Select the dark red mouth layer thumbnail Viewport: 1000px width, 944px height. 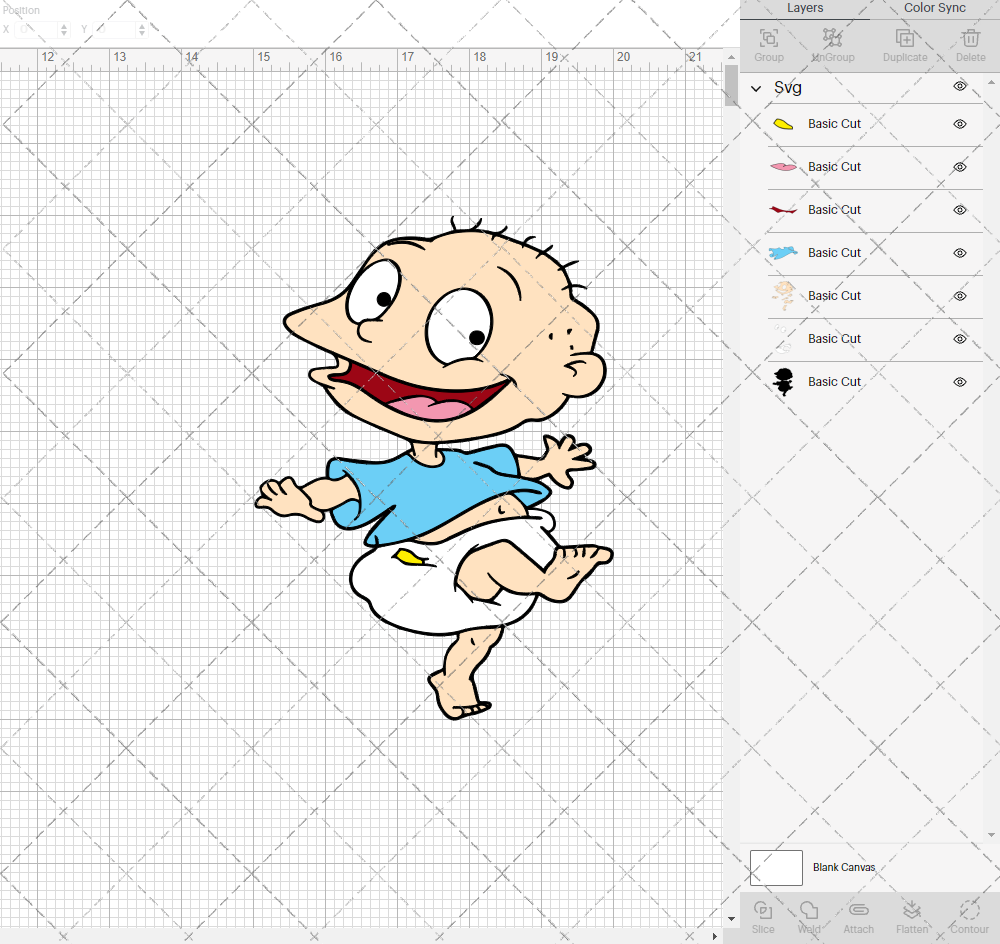[783, 210]
